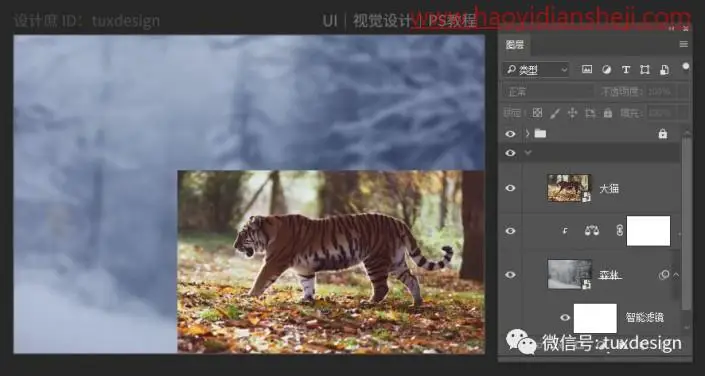The height and width of the screenshot is (376, 705).
Task: Hide the color balance adjustment layer
Action: tap(510, 231)
